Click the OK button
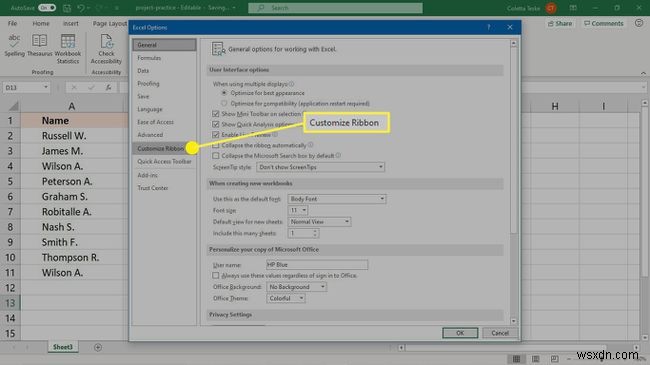The width and height of the screenshot is (650, 365). click(x=460, y=333)
